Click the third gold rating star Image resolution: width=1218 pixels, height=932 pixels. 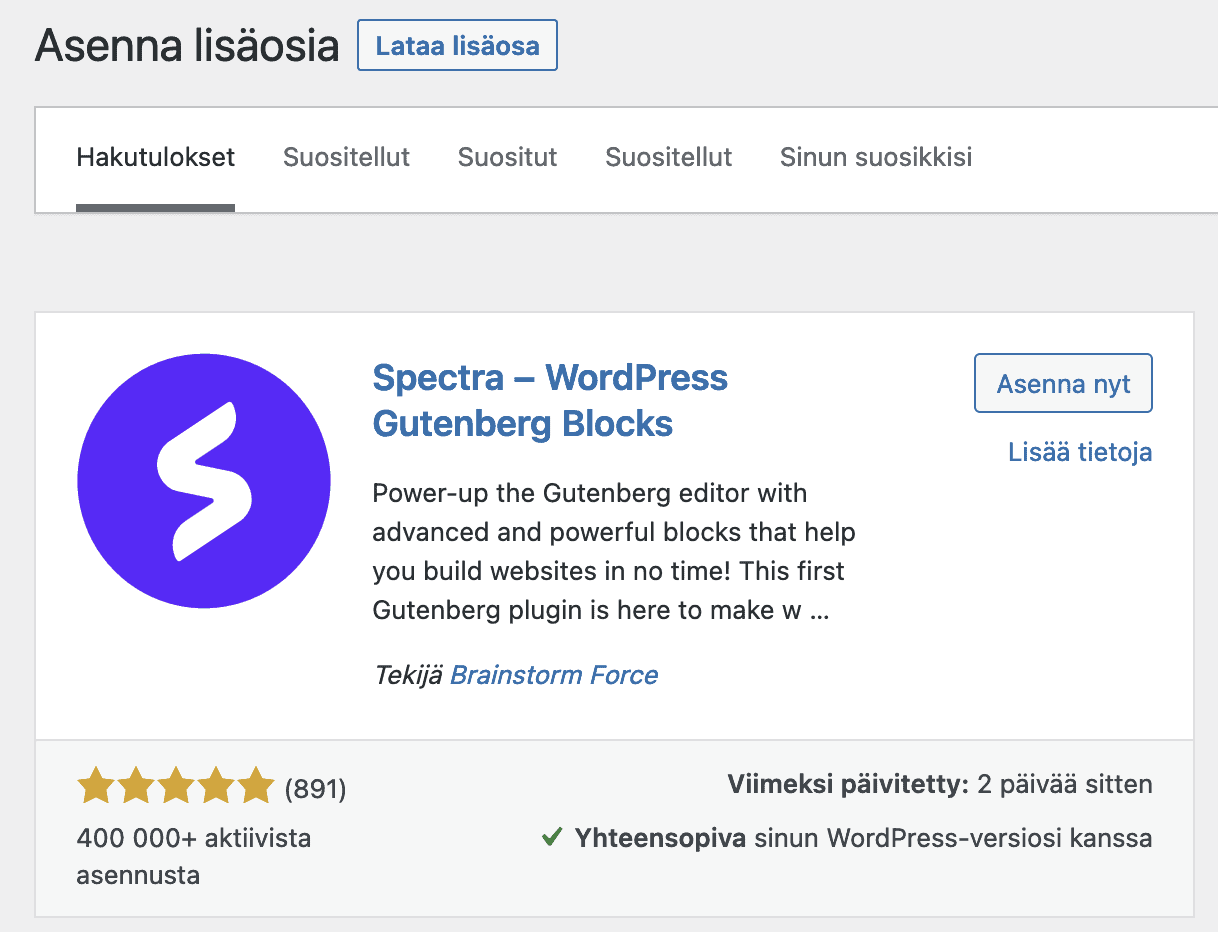tap(175, 786)
